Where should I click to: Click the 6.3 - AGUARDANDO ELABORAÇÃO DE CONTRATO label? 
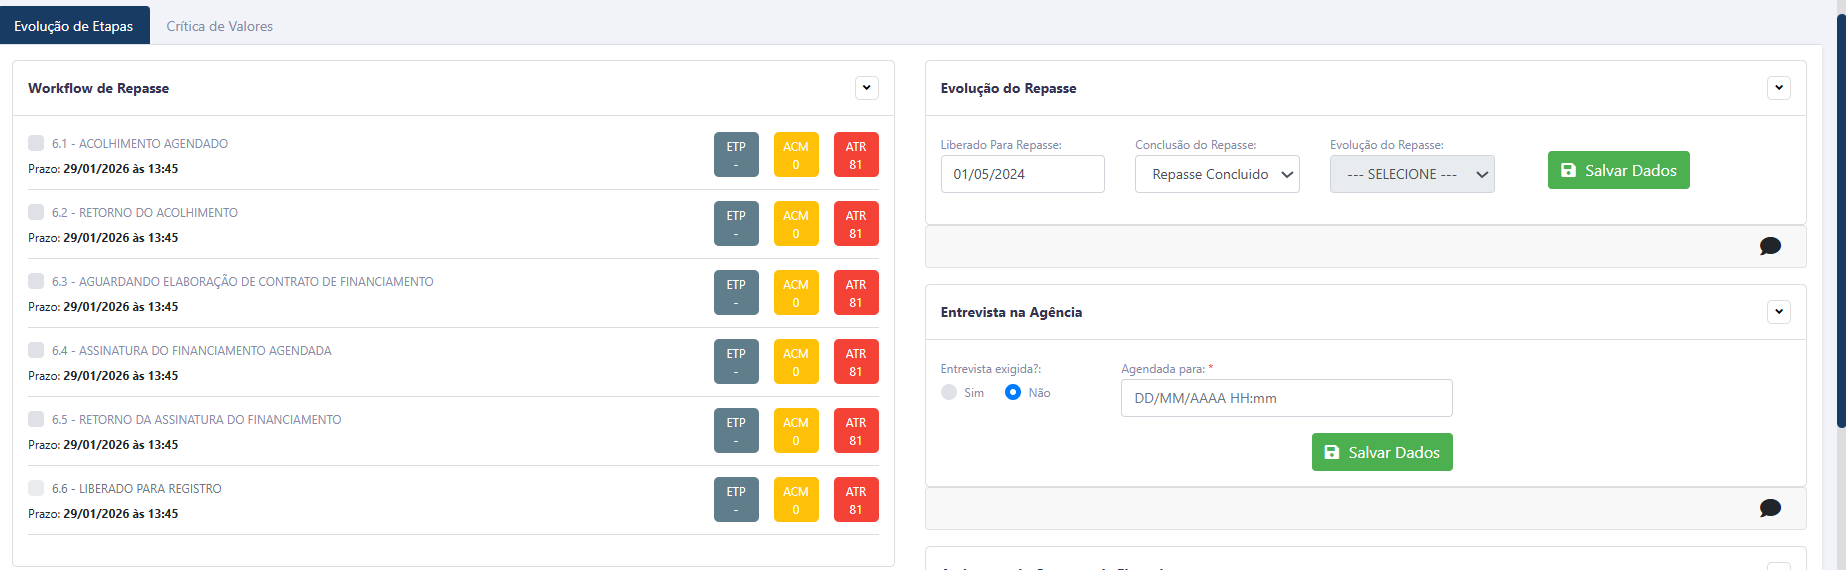coord(243,282)
